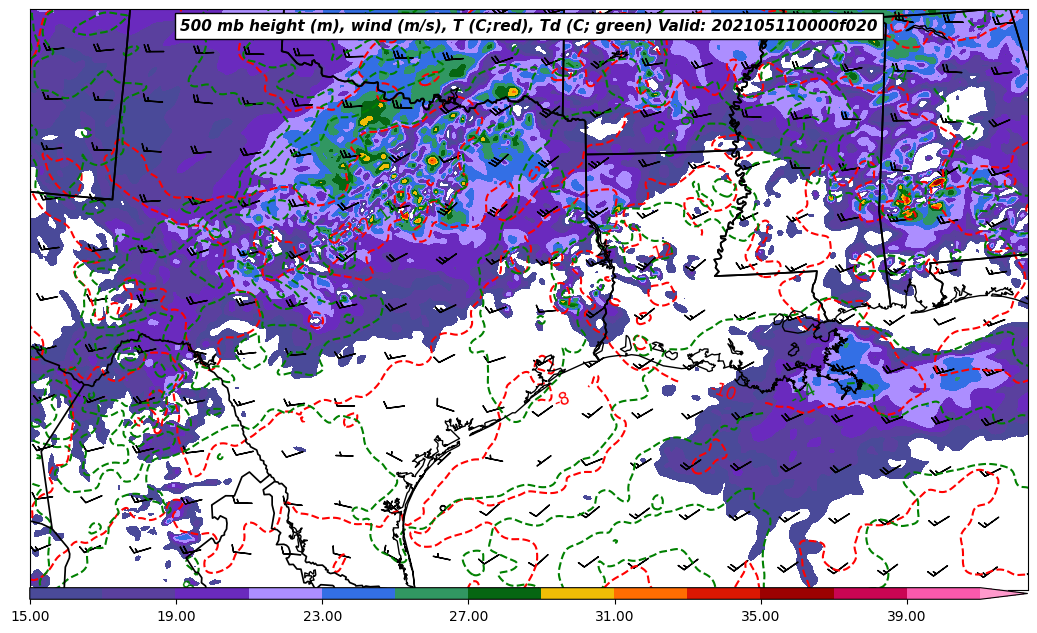Click the red -10 temperature contour label
This screenshot has height=633, width=1037.
click(x=725, y=392)
